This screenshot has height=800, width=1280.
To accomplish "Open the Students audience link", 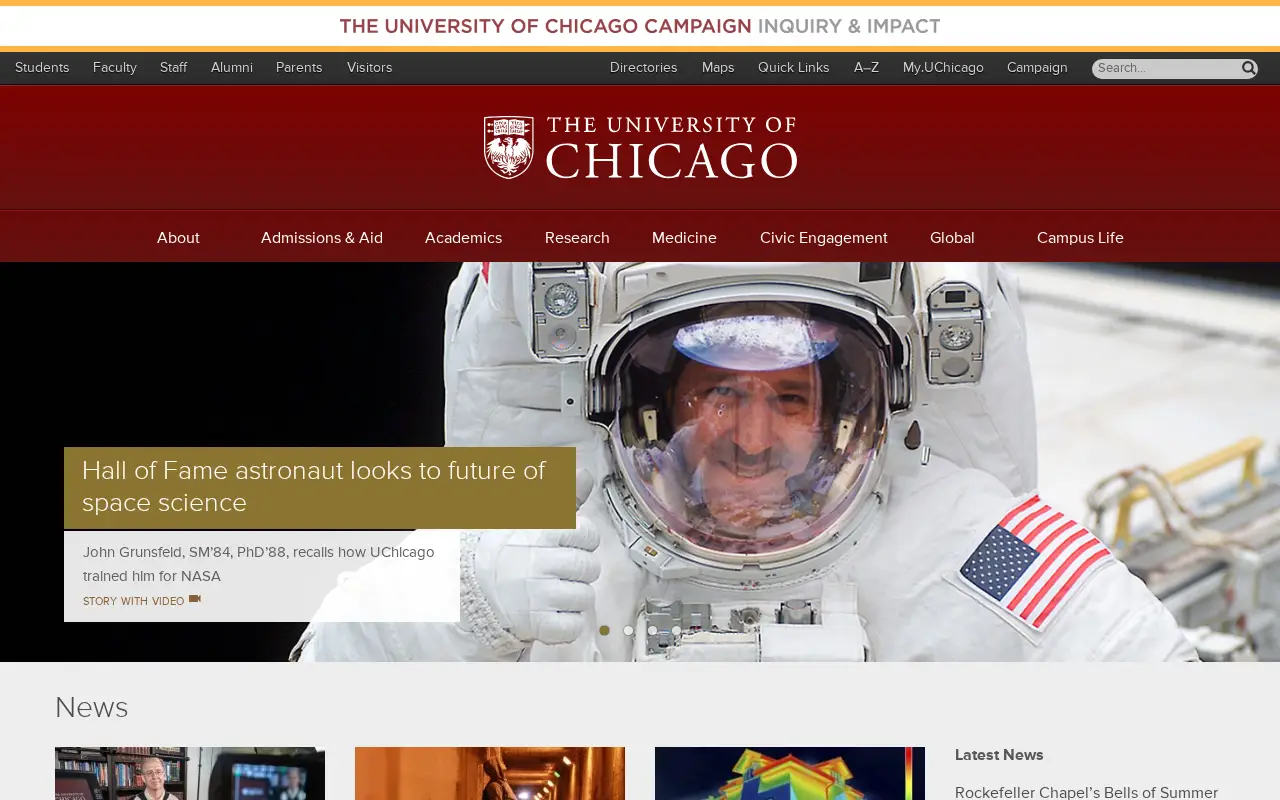I will click(x=42, y=67).
